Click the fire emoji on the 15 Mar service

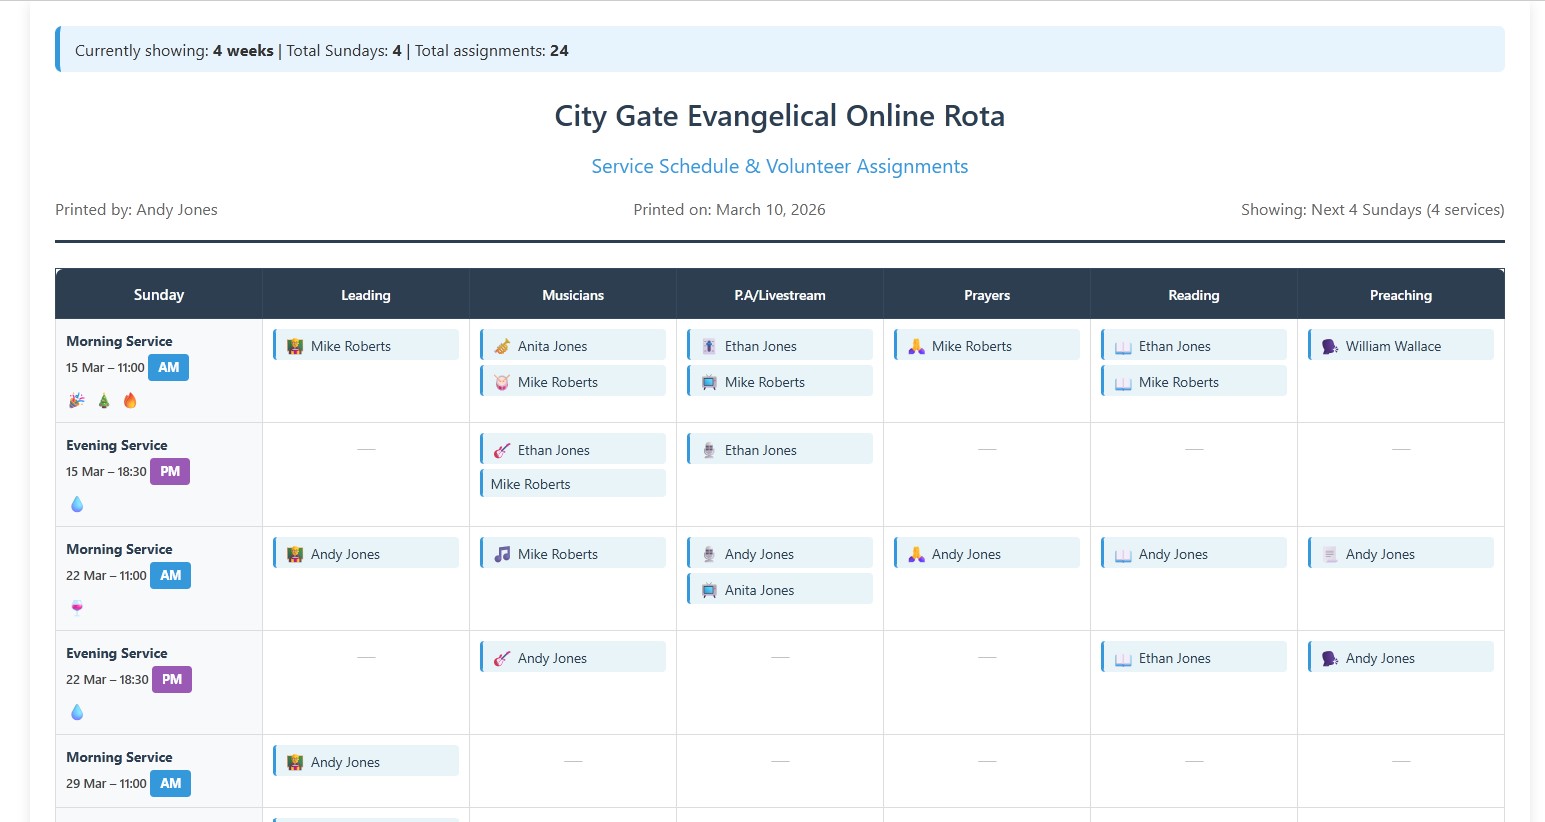pos(130,400)
